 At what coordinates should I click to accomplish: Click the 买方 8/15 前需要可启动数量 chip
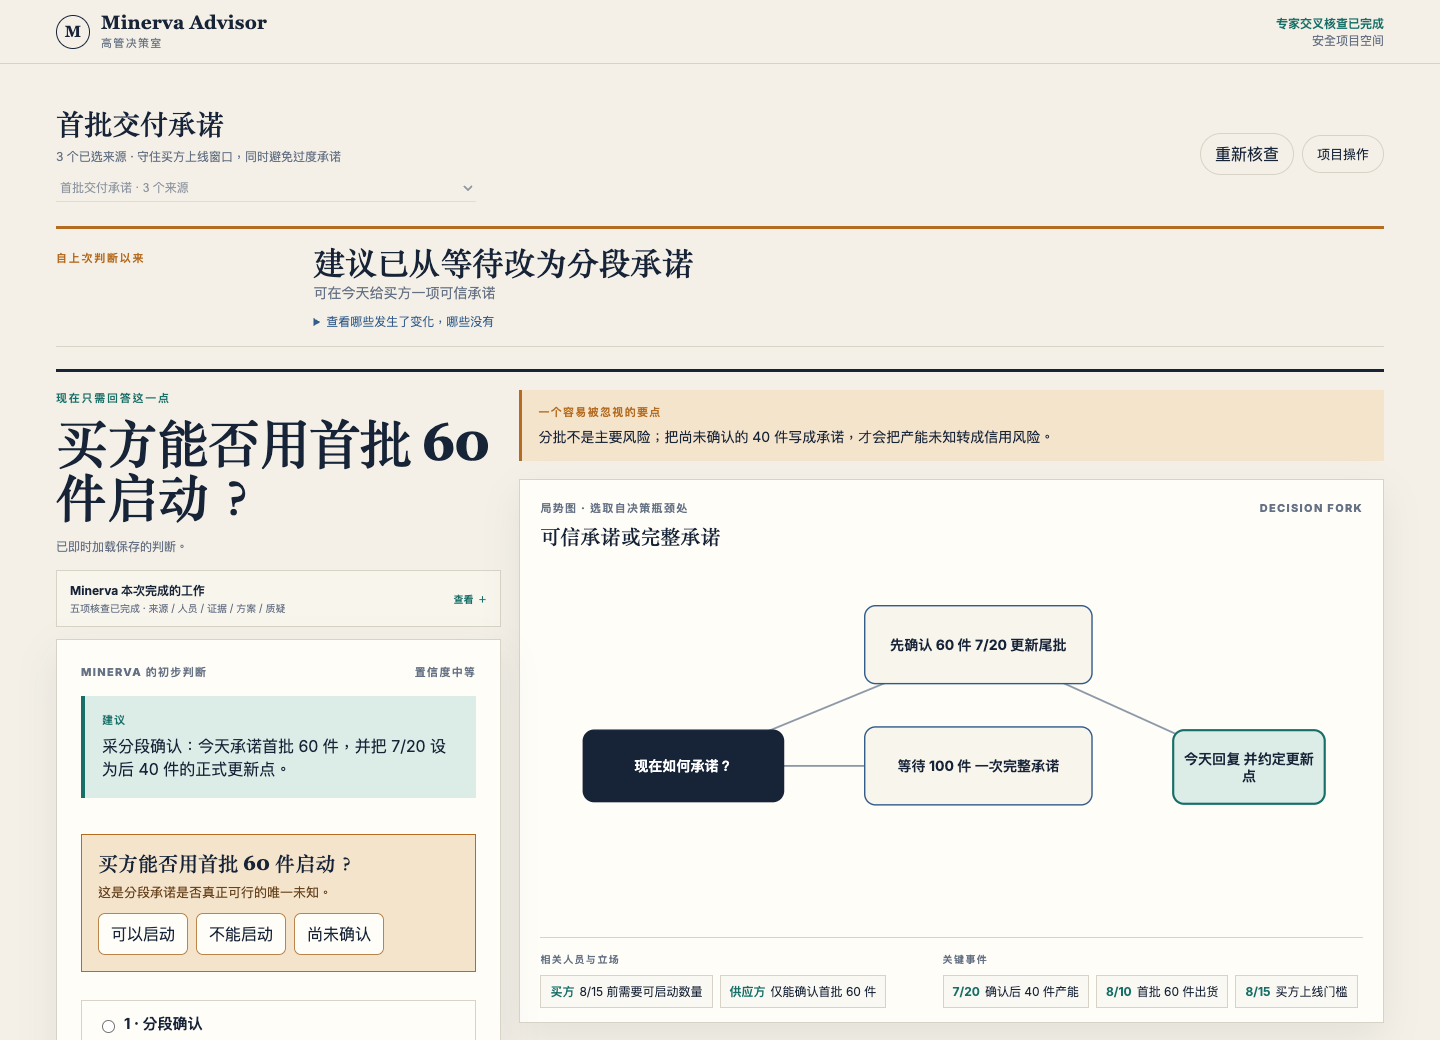627,992
